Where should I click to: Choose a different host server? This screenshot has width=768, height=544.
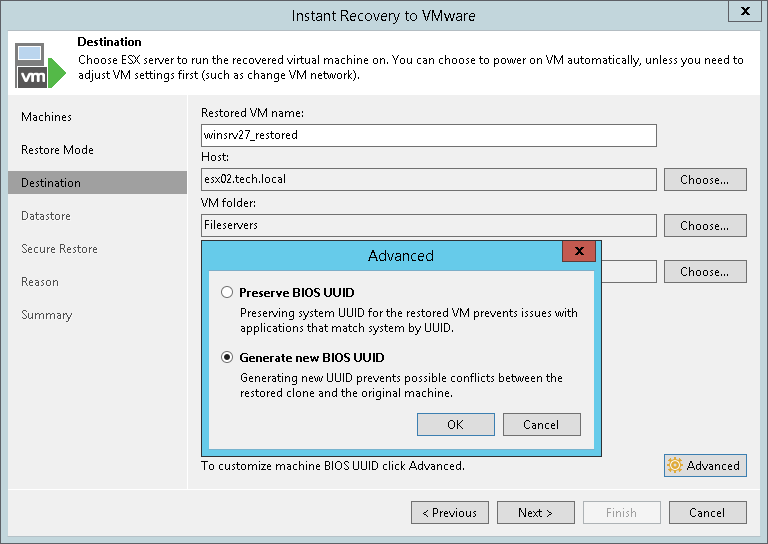704,180
